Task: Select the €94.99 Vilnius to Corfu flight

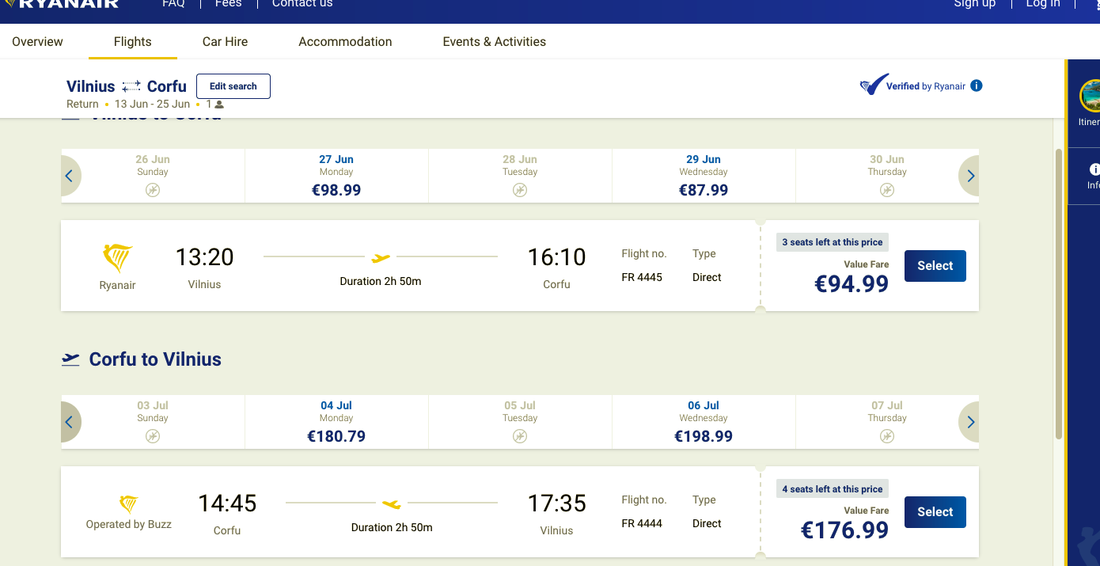Action: 935,266
